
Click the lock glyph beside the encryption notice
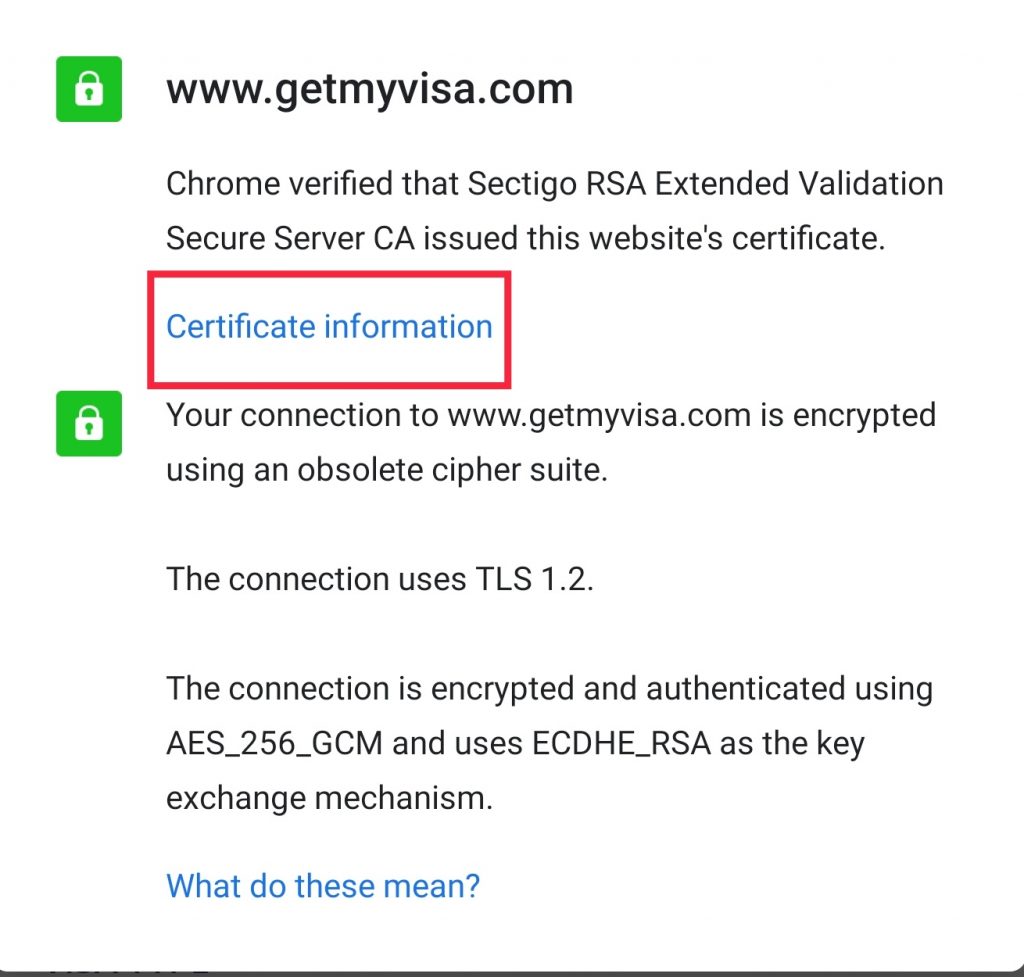click(89, 424)
